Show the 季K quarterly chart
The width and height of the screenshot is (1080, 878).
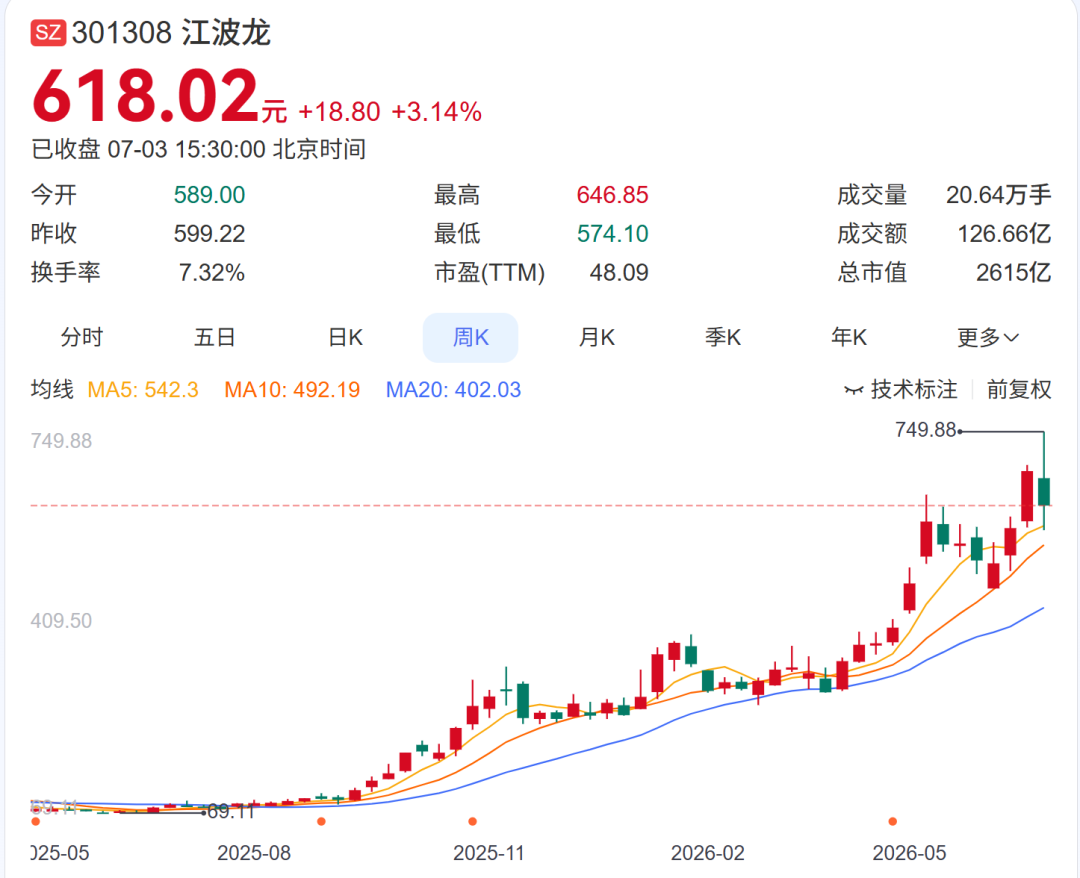coord(723,337)
